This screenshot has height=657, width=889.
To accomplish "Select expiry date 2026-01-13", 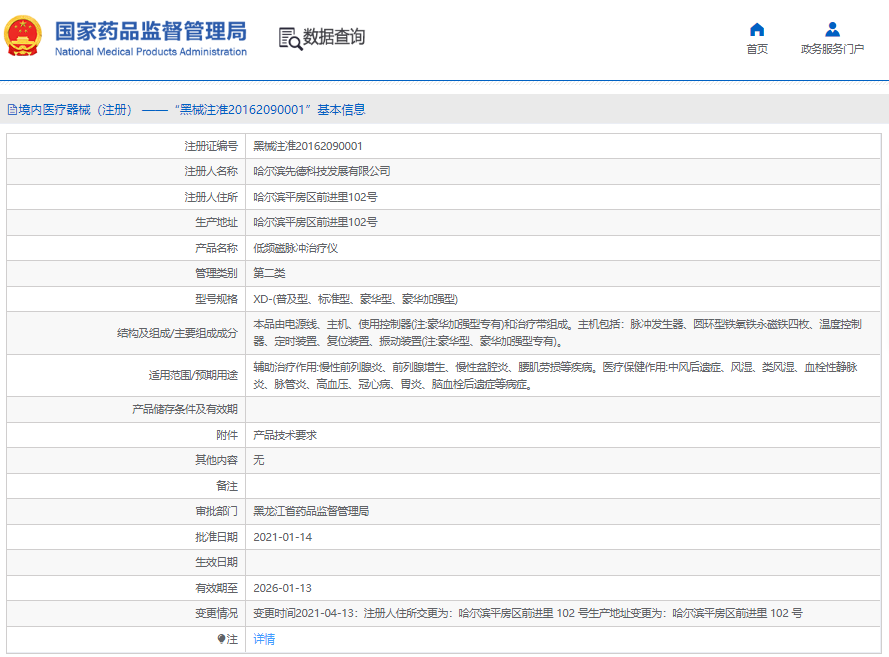I will click(x=282, y=588).
